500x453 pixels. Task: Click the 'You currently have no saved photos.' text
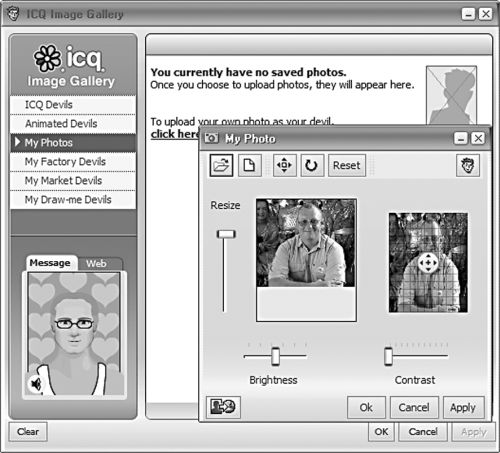(248, 72)
